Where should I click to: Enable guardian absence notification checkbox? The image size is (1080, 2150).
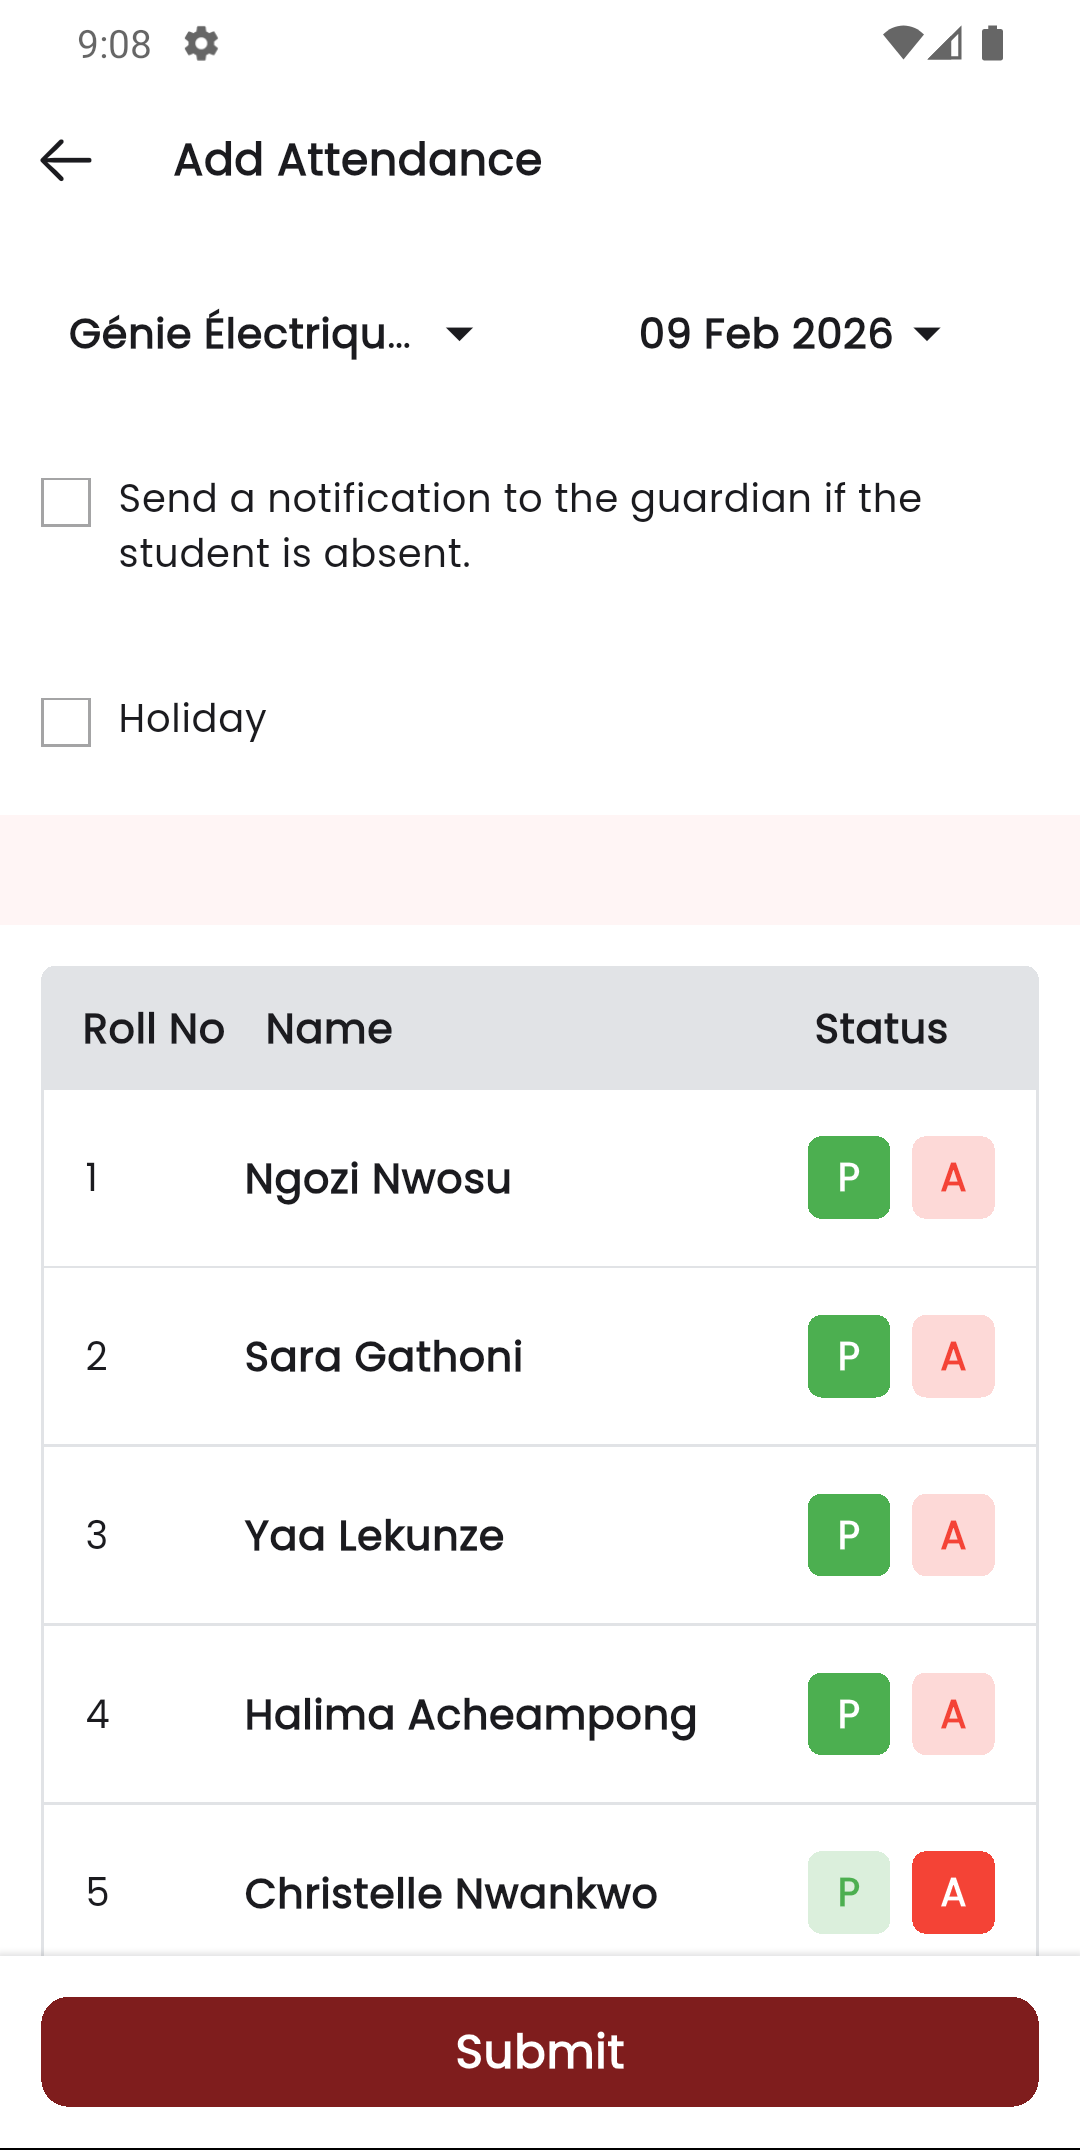click(x=65, y=503)
